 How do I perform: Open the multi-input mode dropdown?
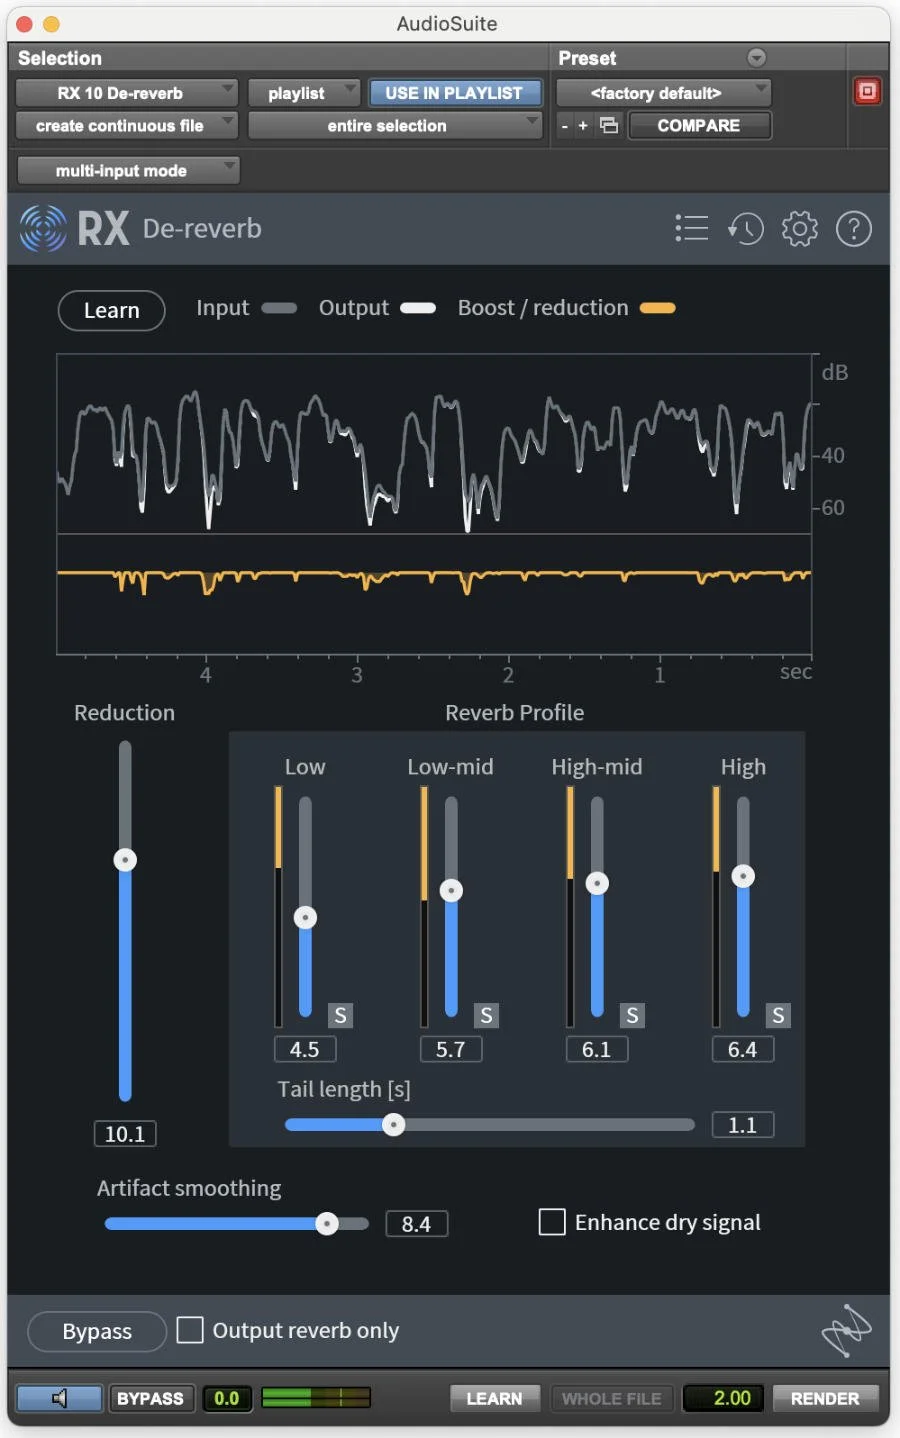click(x=128, y=171)
